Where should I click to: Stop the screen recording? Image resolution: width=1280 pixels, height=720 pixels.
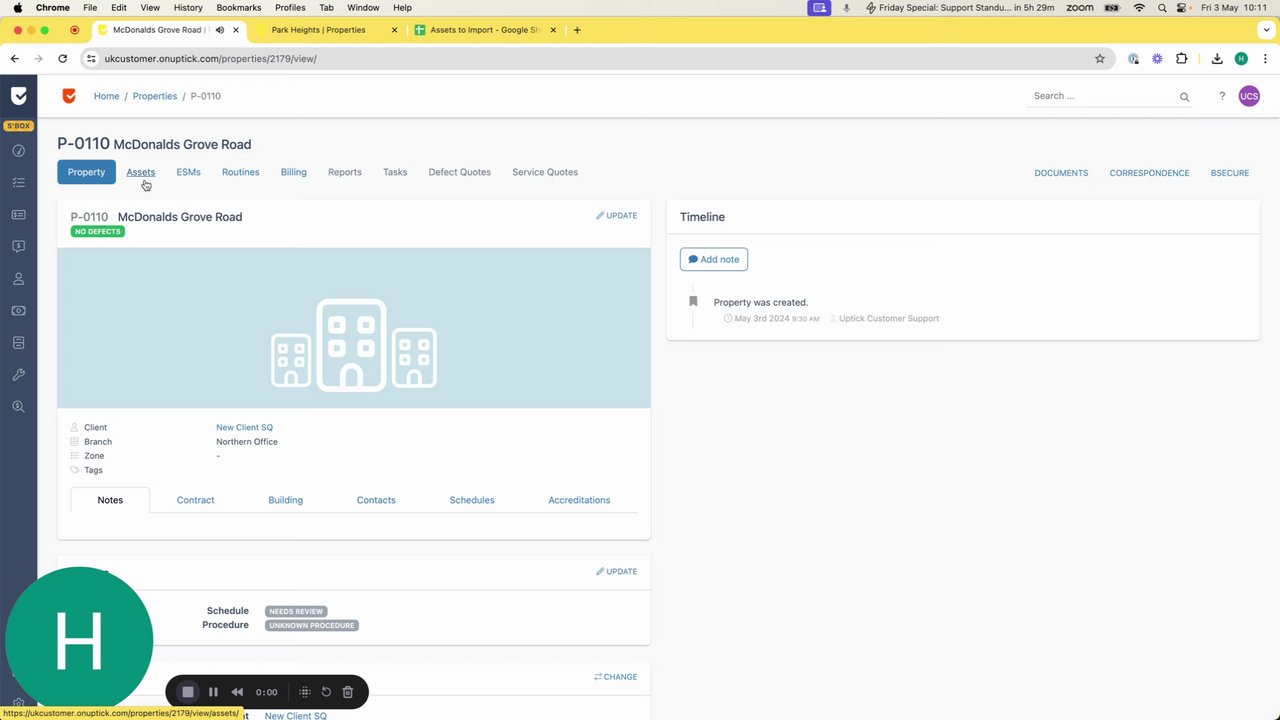[187, 692]
